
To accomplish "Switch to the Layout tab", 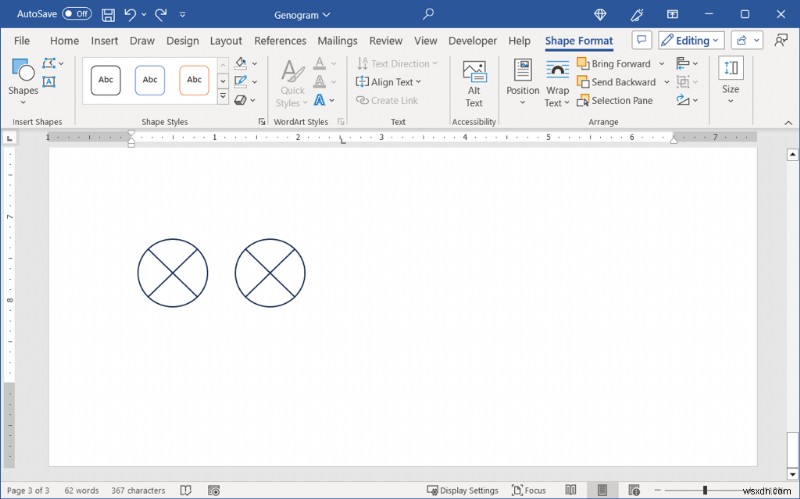I will click(x=226, y=41).
